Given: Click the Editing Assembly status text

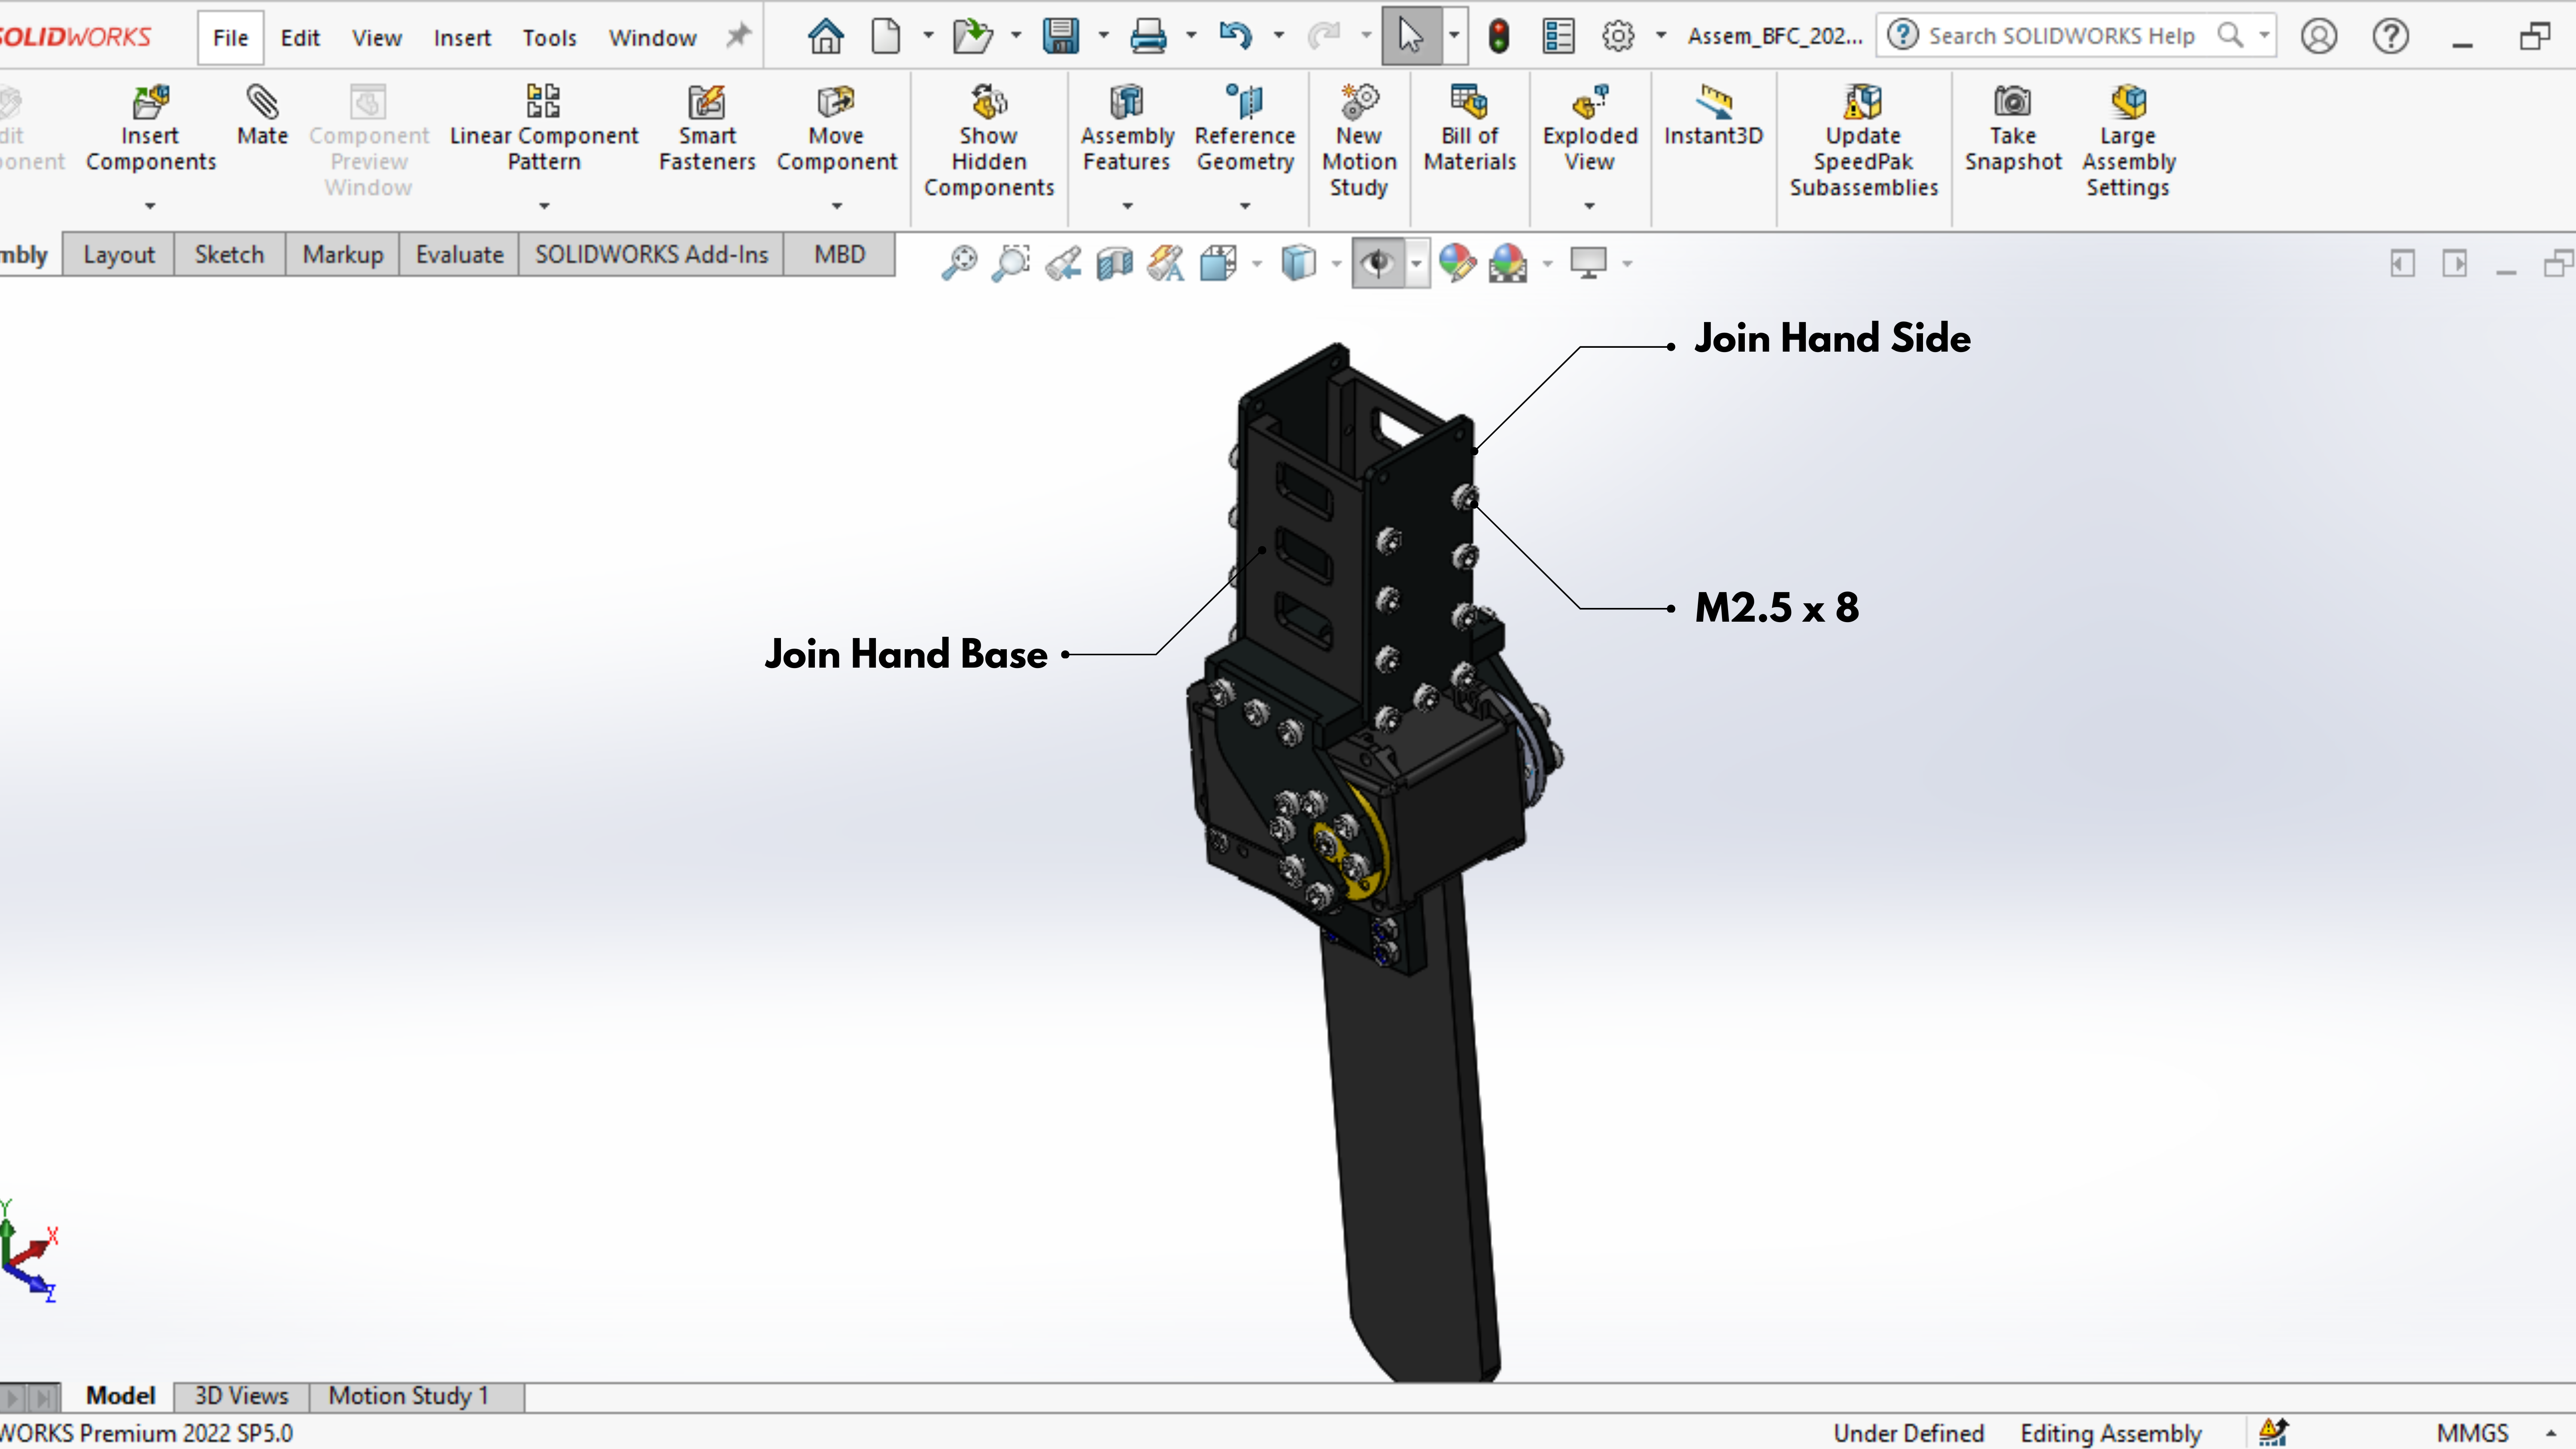Looking at the screenshot, I should click(x=2110, y=1433).
